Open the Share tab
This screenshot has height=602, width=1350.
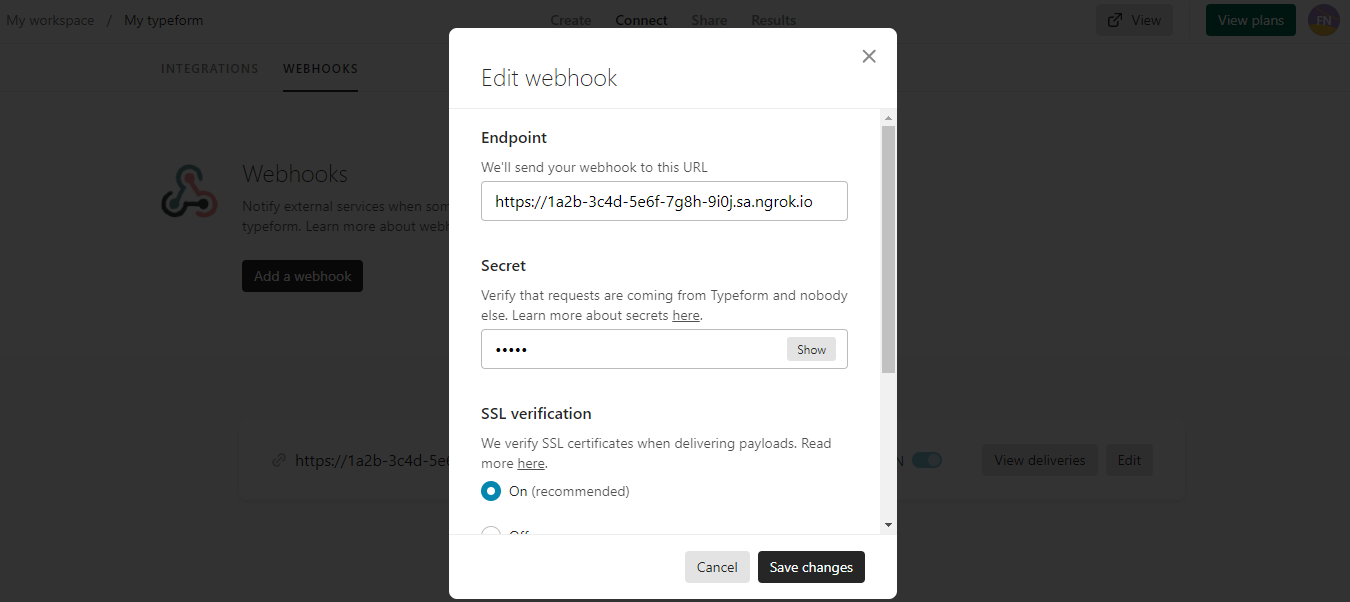click(709, 19)
